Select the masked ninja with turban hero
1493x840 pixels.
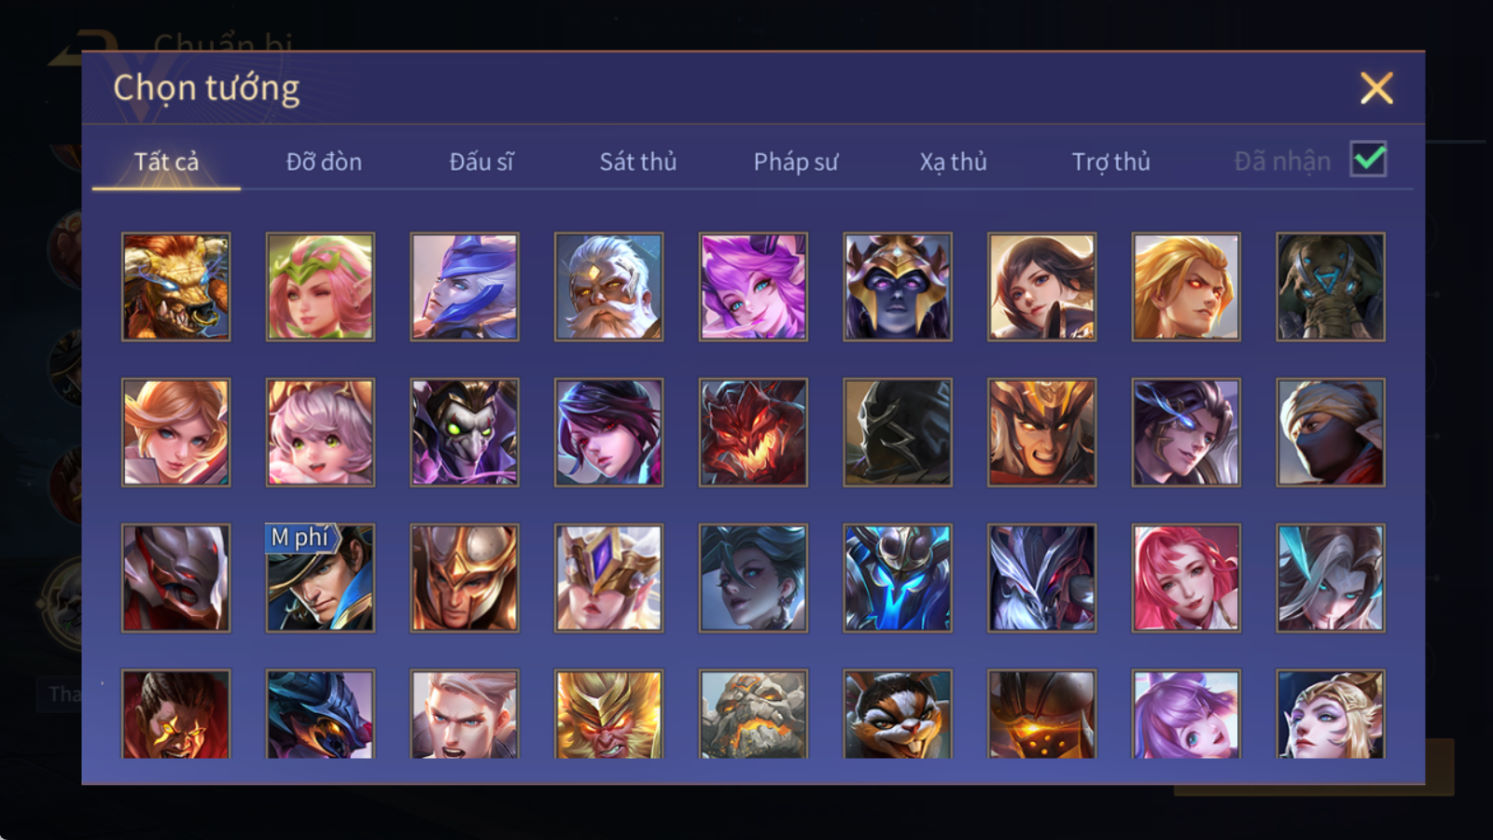(x=1330, y=432)
